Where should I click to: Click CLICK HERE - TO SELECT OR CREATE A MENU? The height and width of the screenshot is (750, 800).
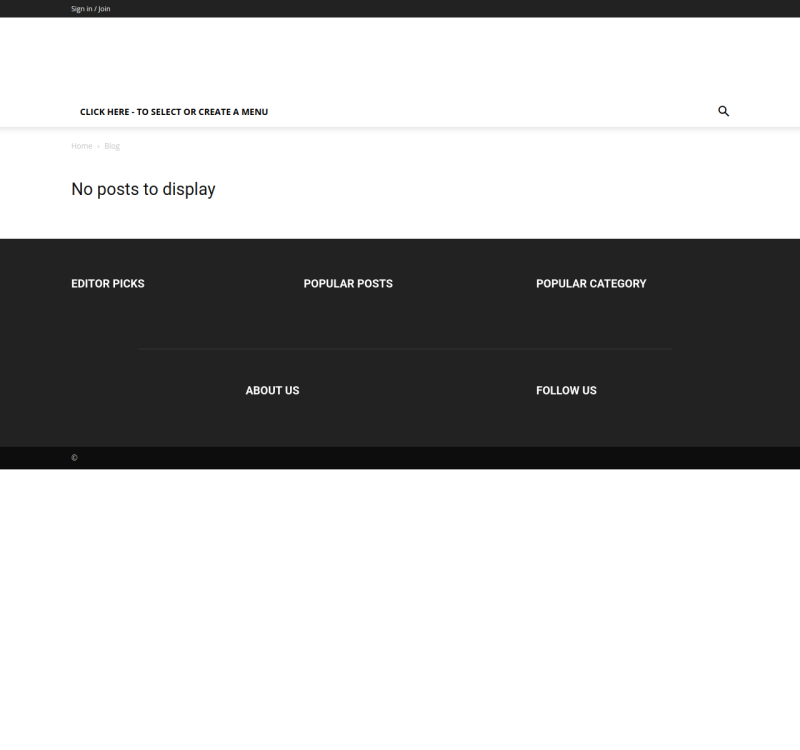[x=175, y=111]
